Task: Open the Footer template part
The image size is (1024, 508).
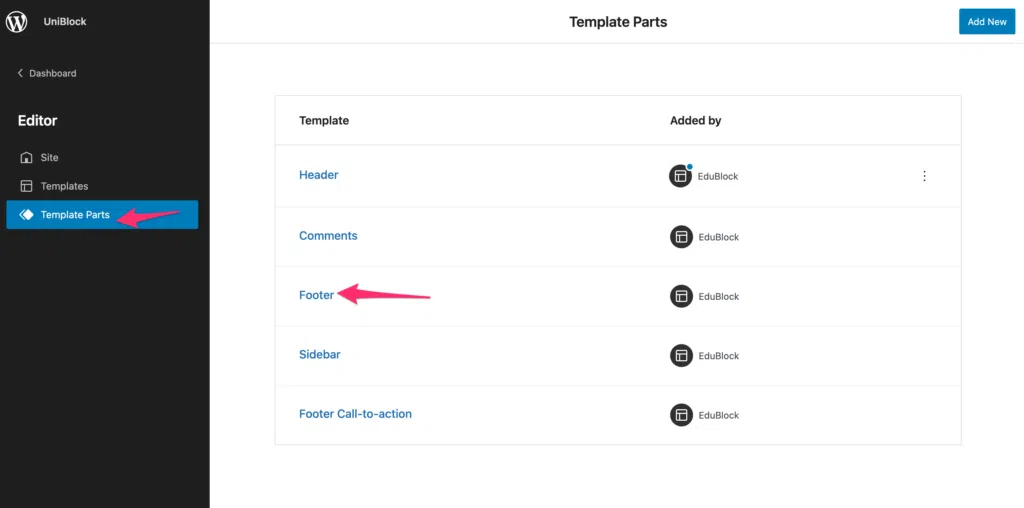Action: pyautogui.click(x=316, y=295)
